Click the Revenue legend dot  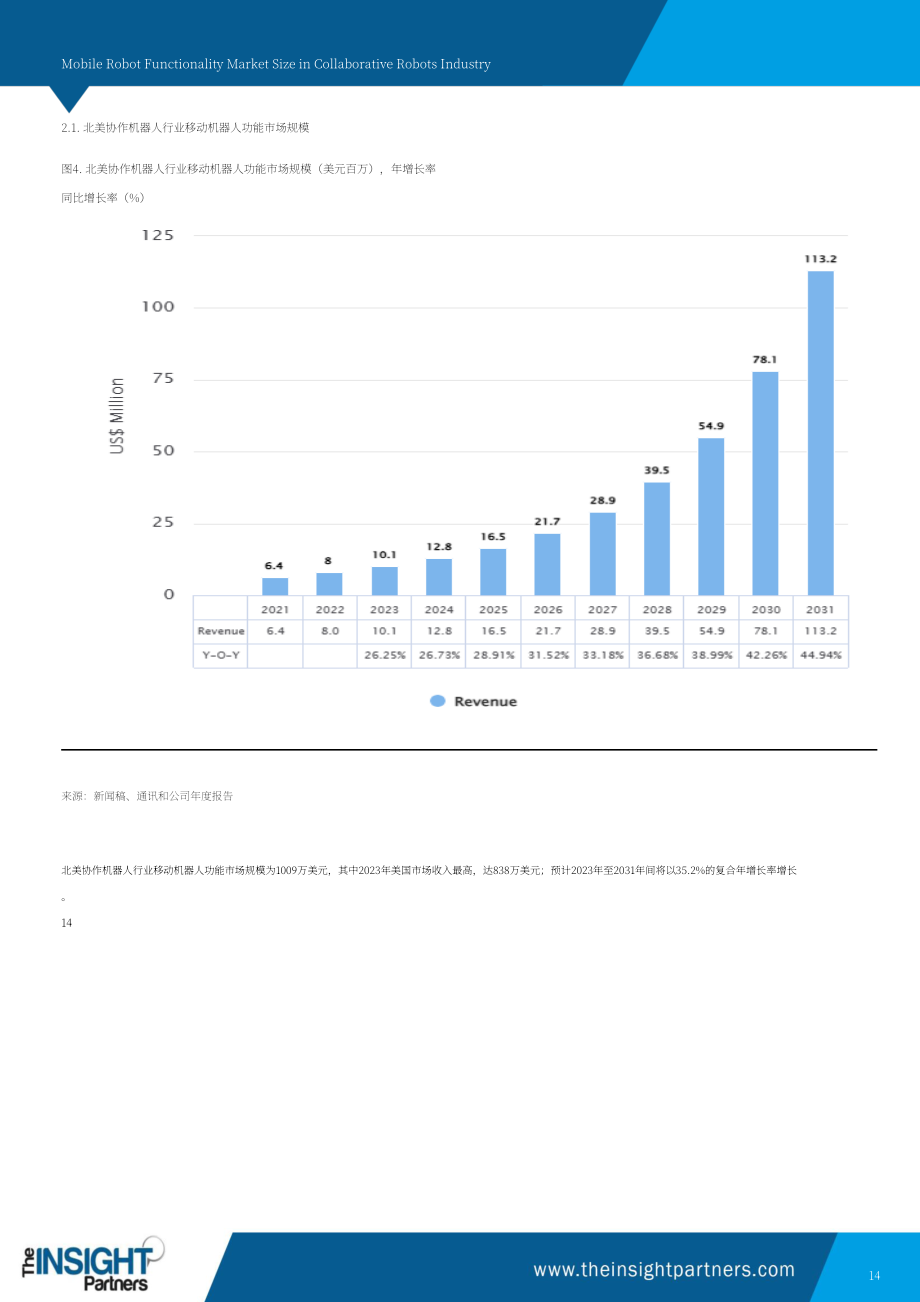point(437,701)
